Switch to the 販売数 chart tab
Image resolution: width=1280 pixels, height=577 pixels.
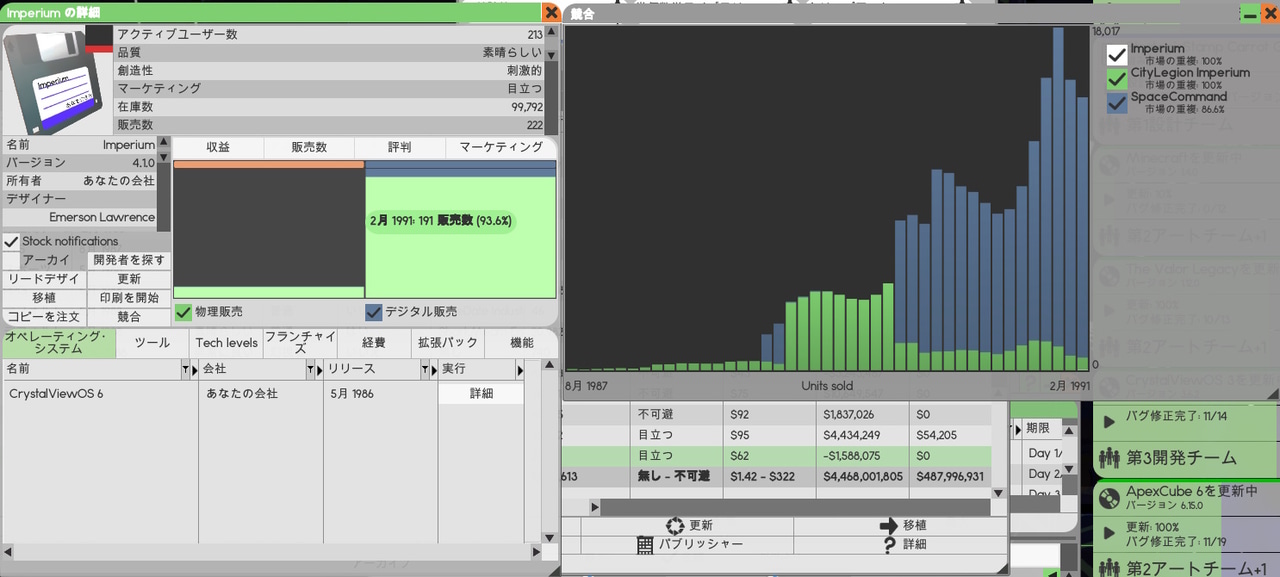point(309,148)
